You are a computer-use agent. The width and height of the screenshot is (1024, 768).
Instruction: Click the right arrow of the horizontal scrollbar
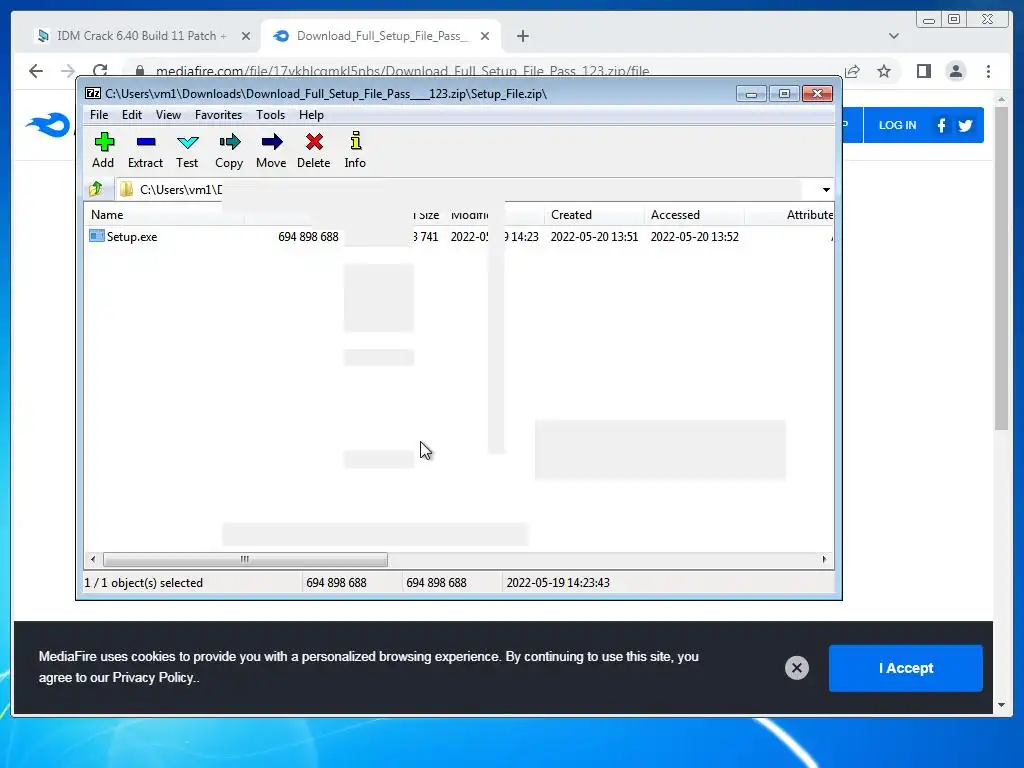[824, 559]
